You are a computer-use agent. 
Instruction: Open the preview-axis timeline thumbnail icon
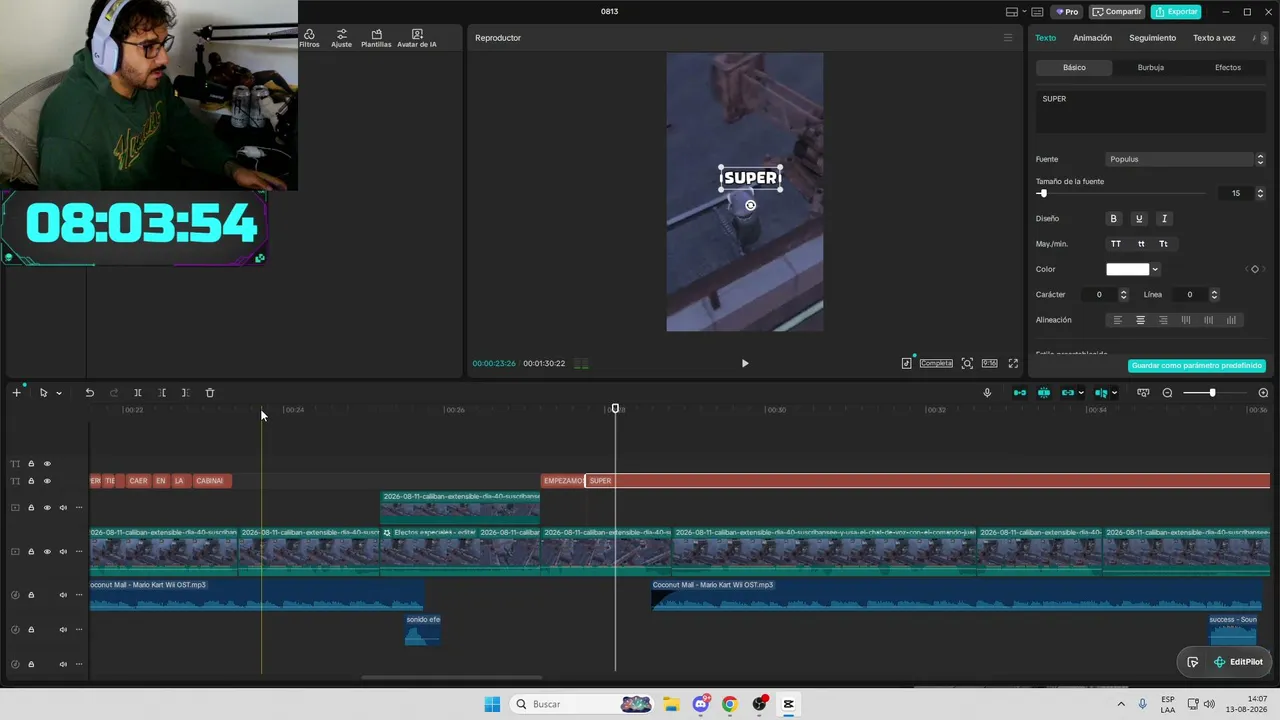pyautogui.click(x=1143, y=393)
